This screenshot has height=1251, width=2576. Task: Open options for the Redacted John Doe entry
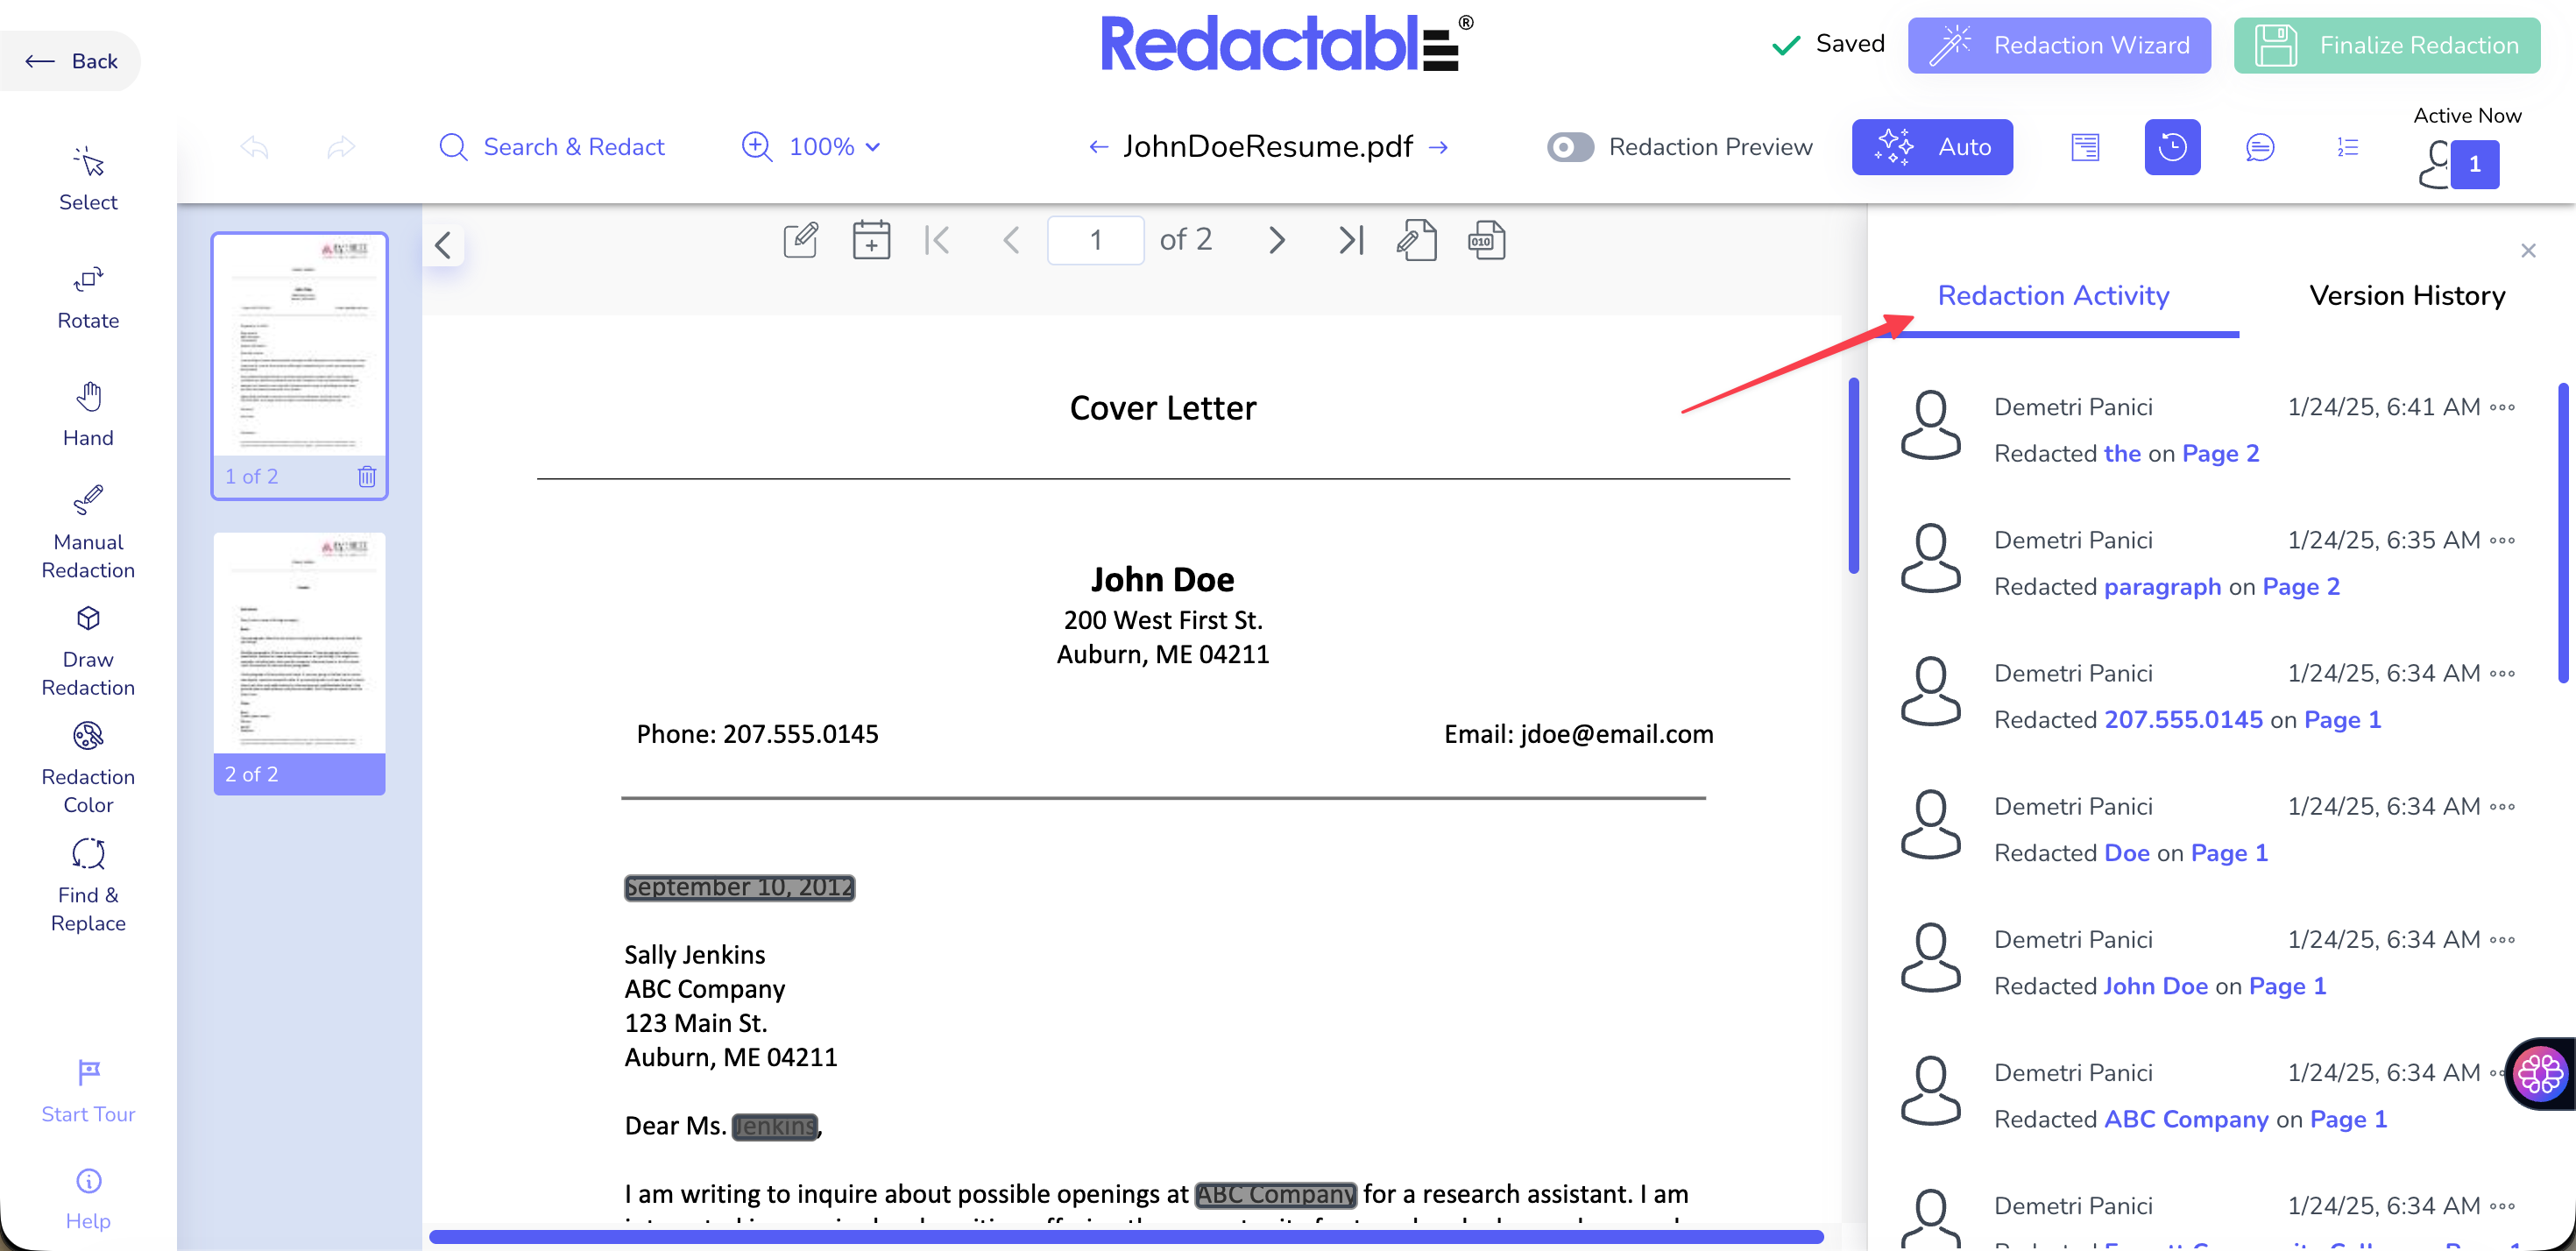coord(2502,939)
